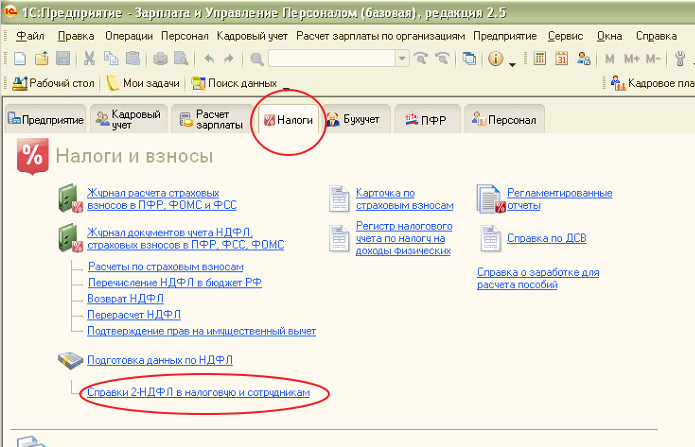695x447 pixels.
Task: Click the open folder icon in toolbar
Action: 39,59
